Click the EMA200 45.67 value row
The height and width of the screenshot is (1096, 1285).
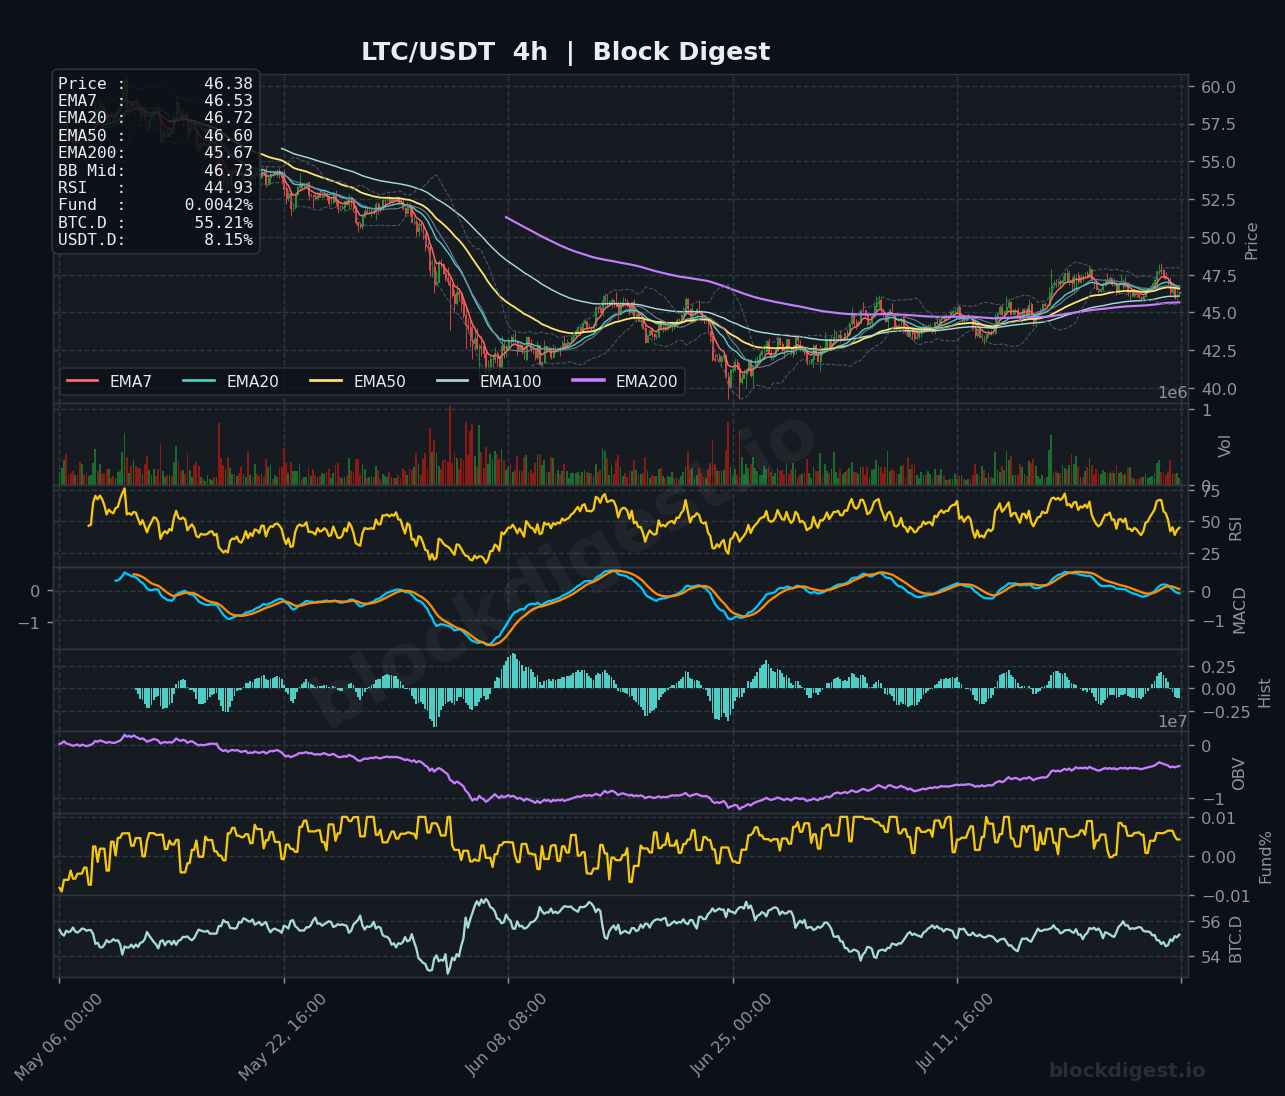coord(155,153)
